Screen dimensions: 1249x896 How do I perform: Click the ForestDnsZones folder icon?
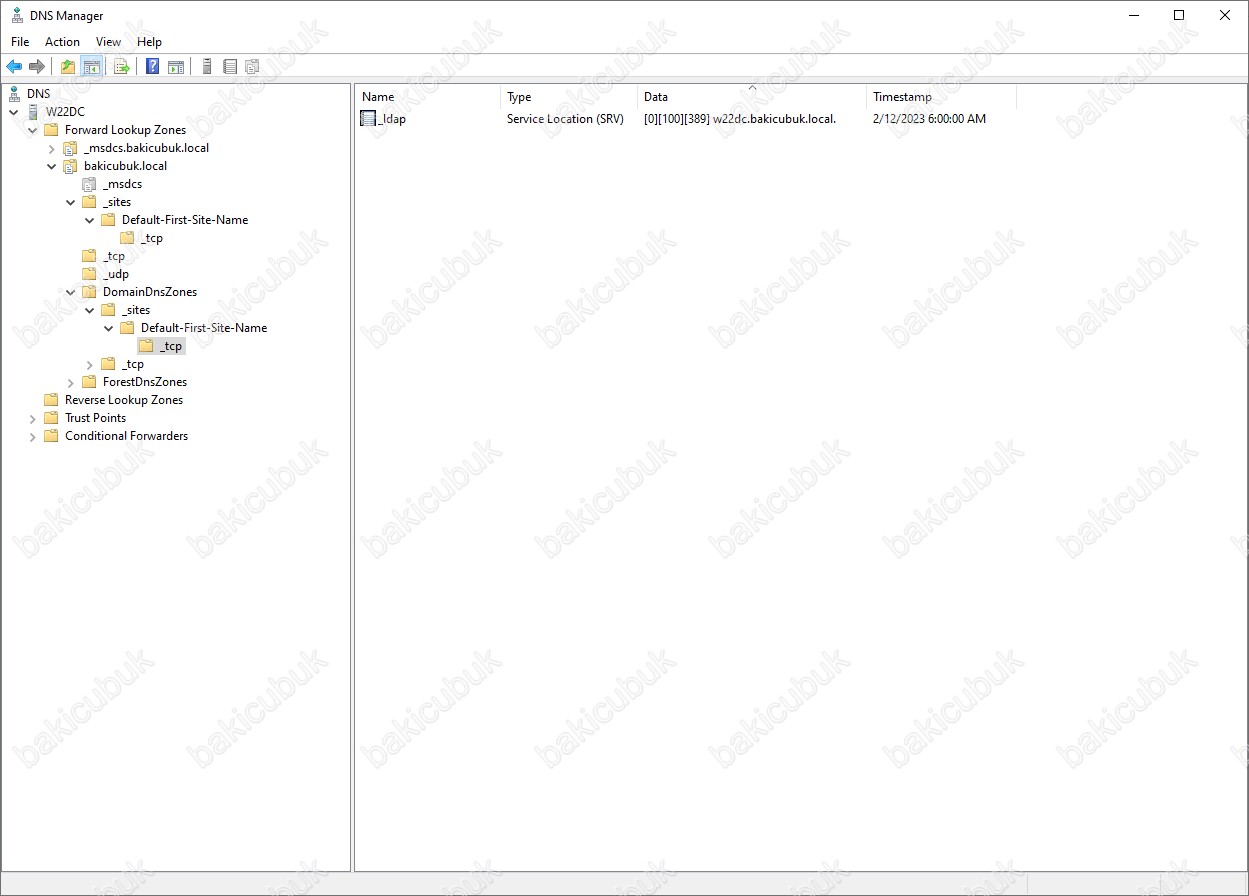[89, 382]
